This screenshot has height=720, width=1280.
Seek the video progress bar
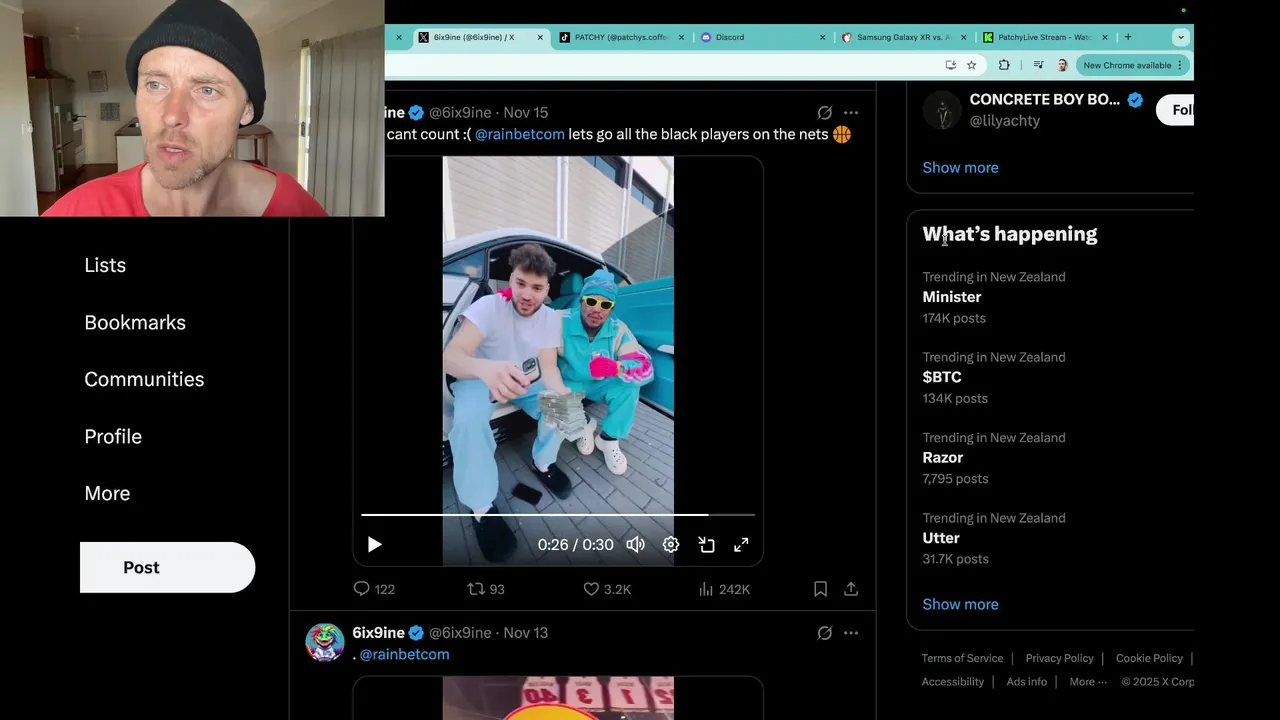pos(558,515)
